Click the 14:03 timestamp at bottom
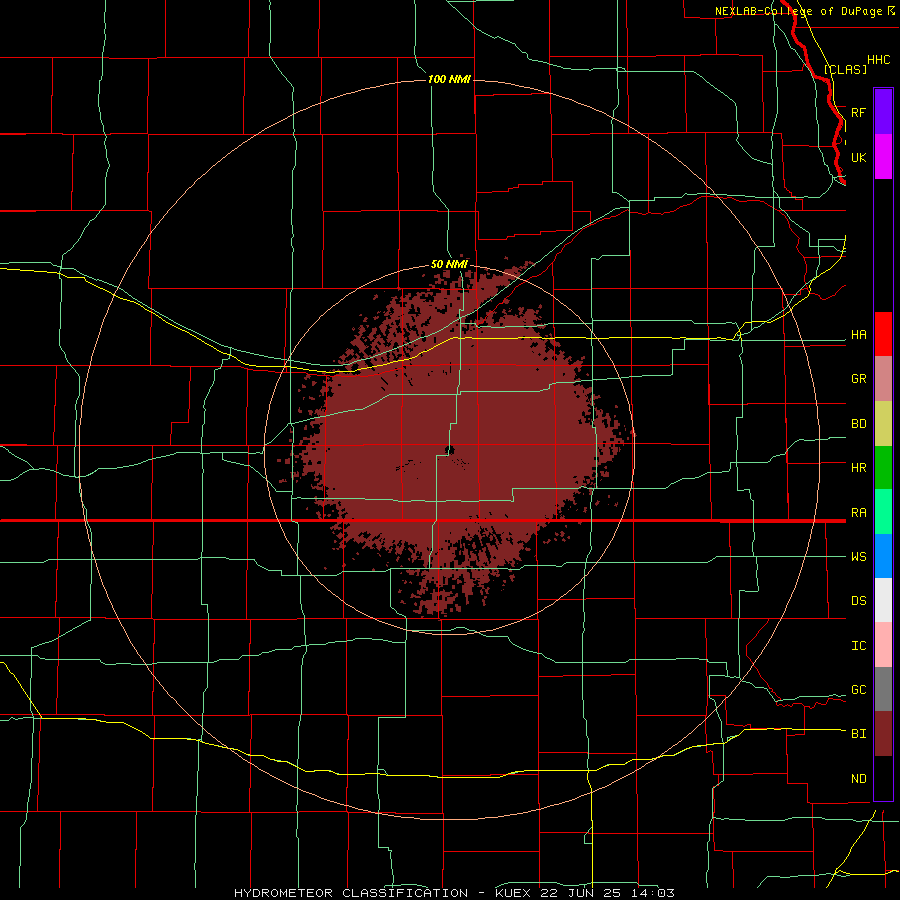The width and height of the screenshot is (900, 900). pos(651,893)
